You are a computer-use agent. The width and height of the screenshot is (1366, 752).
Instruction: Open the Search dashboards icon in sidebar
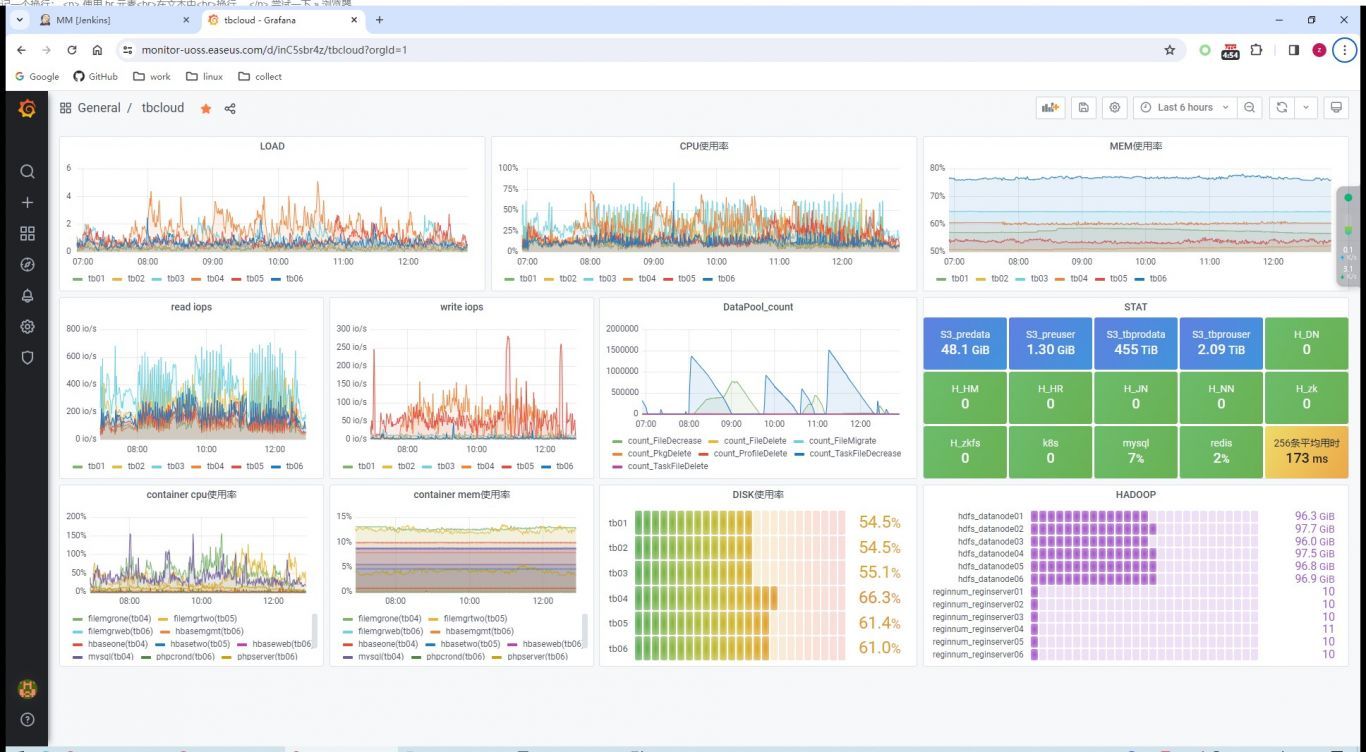(x=27, y=171)
